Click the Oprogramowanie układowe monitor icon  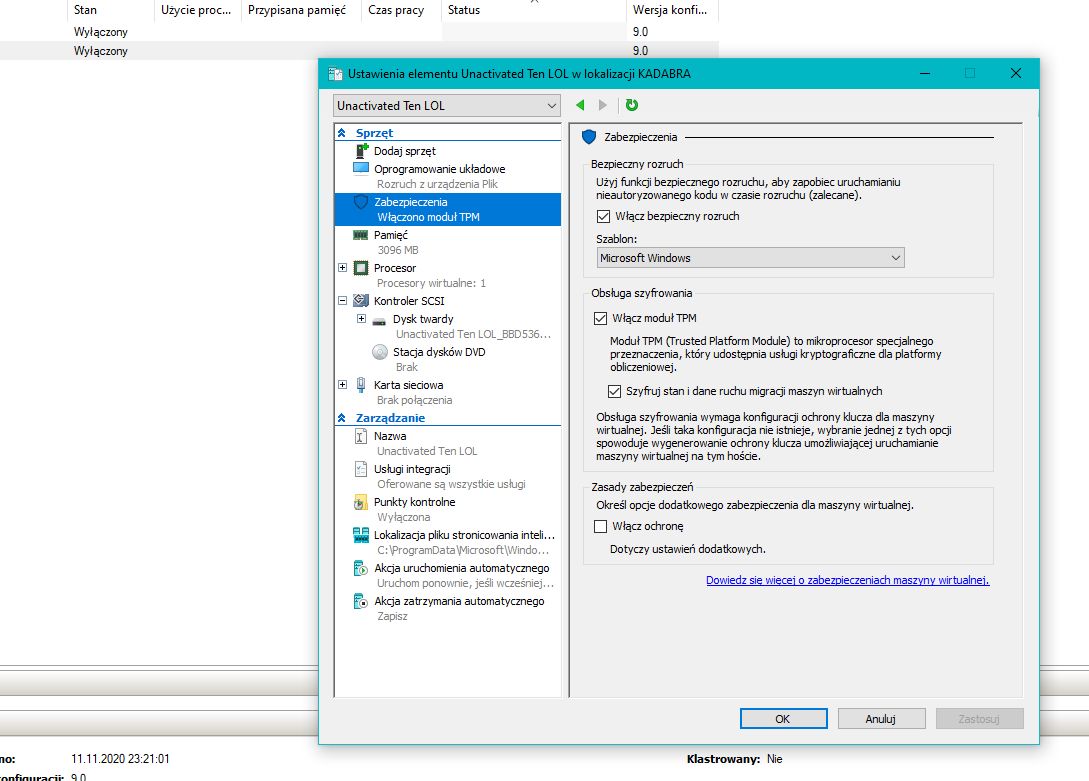tap(361, 169)
